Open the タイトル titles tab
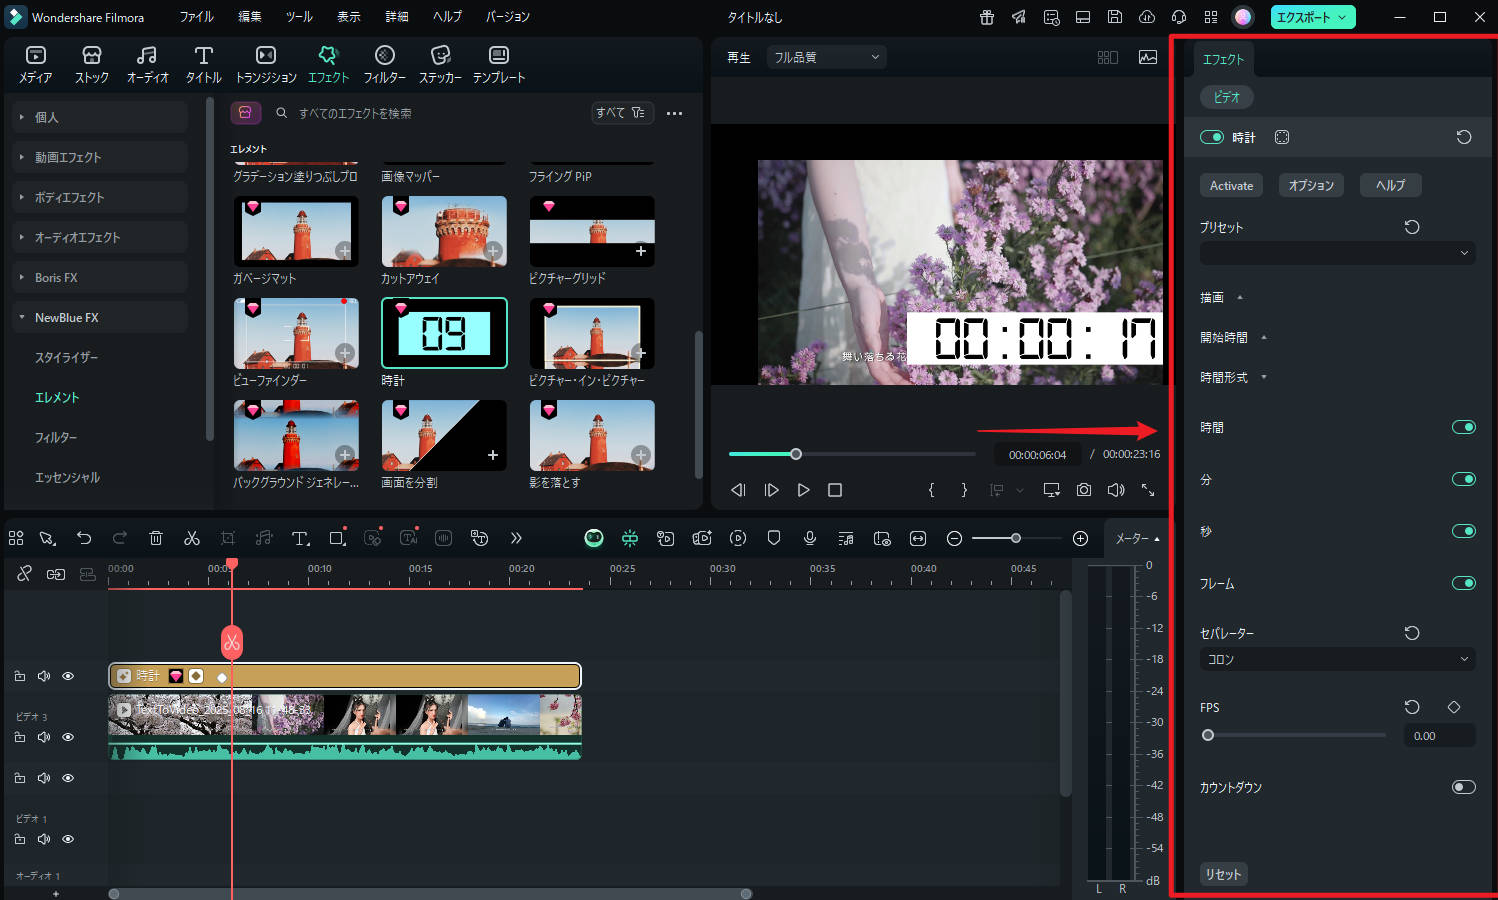1498x900 pixels. pos(204,64)
